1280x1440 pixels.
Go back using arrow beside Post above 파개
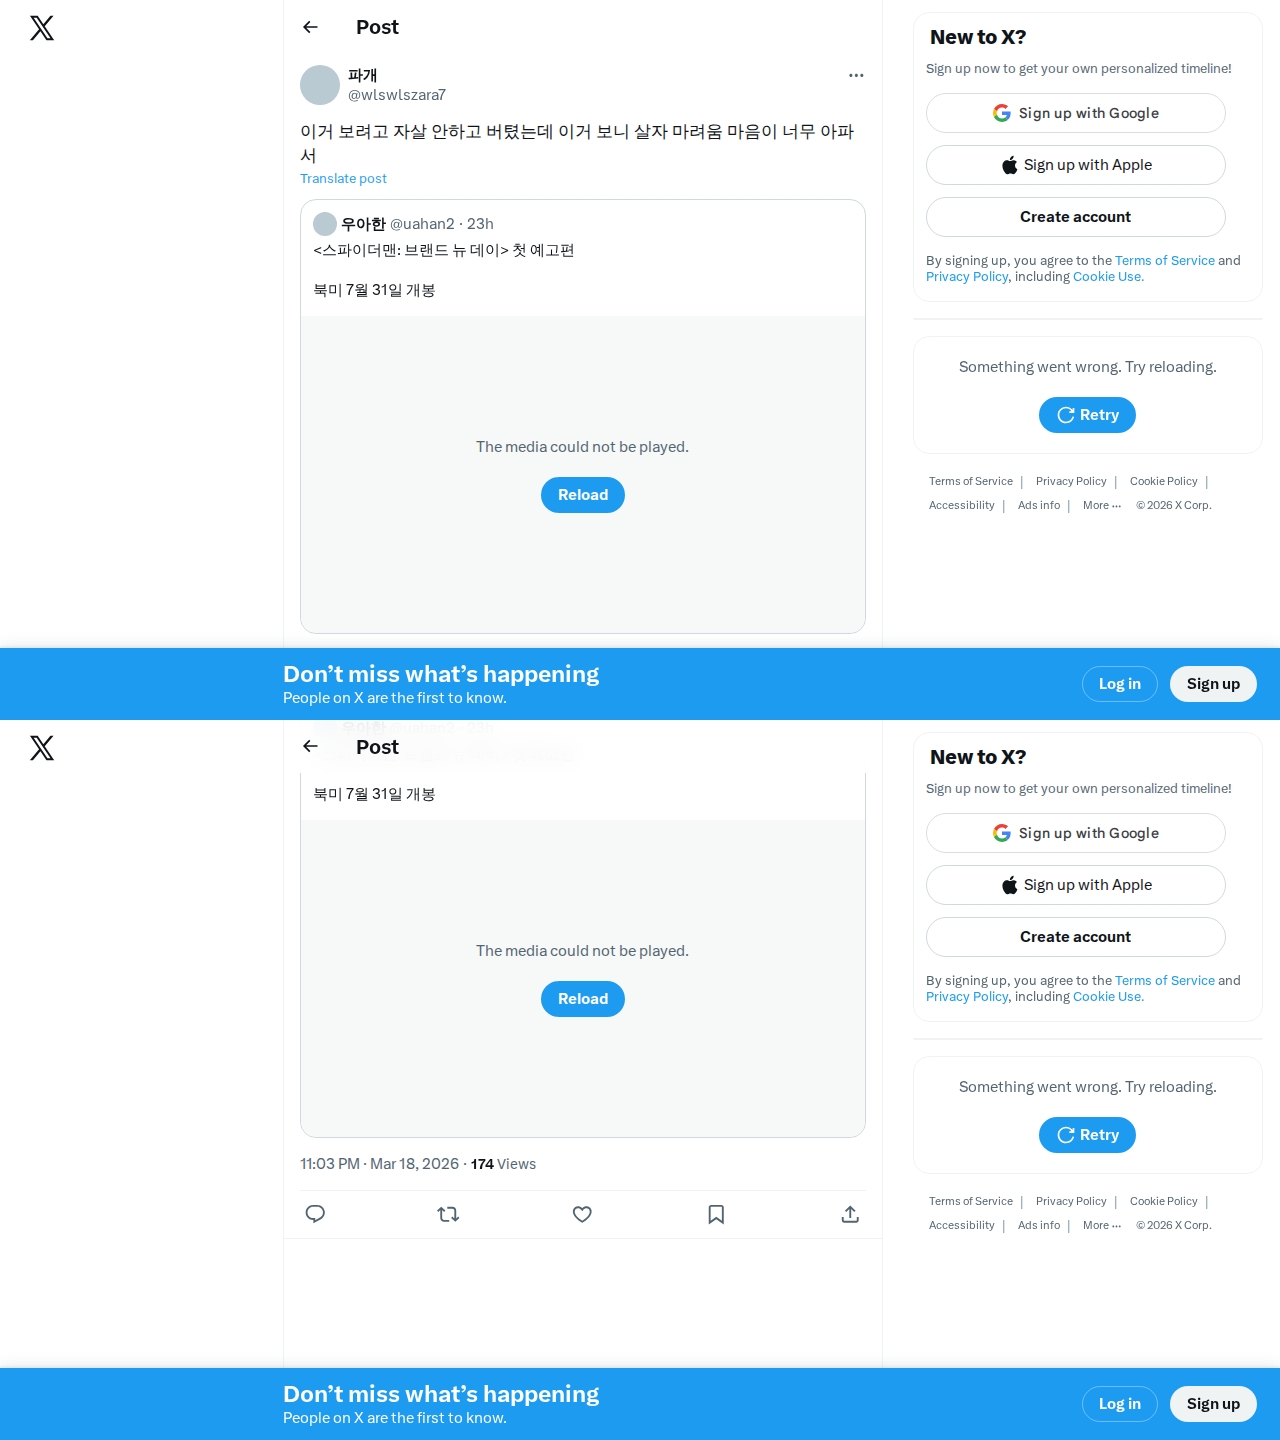pos(310,27)
